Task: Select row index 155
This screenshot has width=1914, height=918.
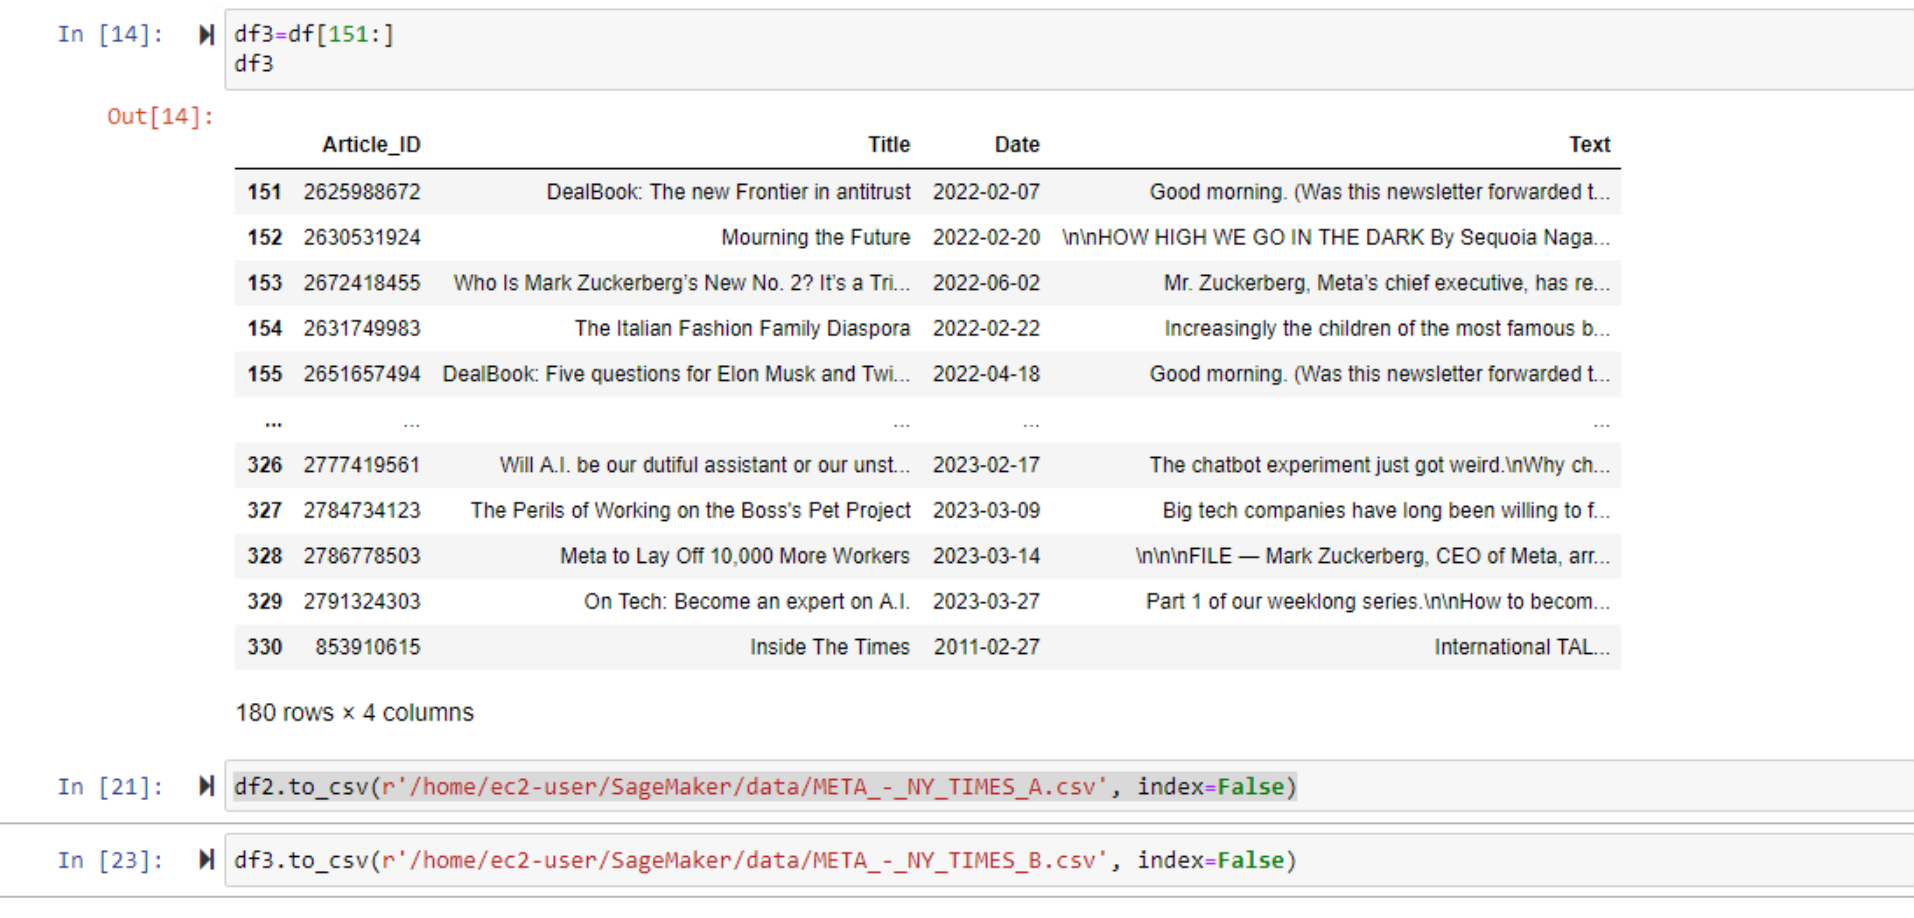Action: (x=265, y=374)
